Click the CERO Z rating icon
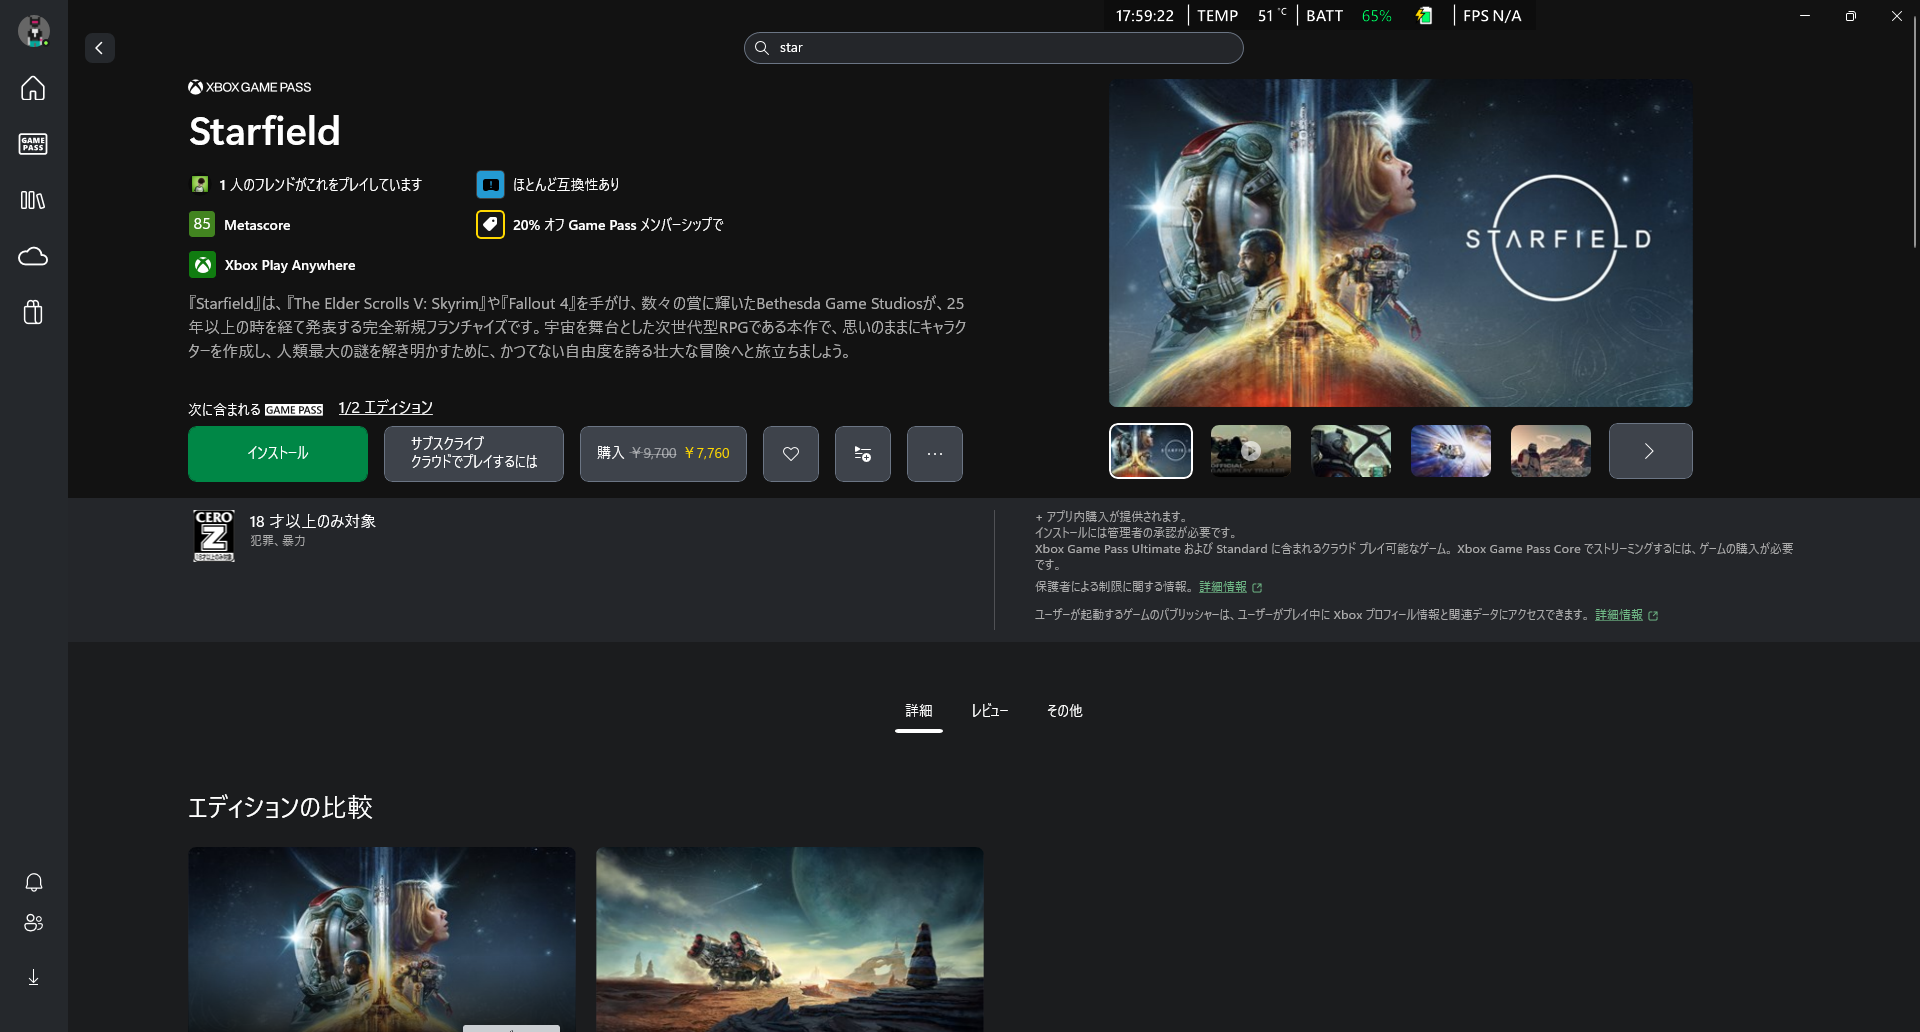This screenshot has height=1032, width=1920. pos(214,536)
